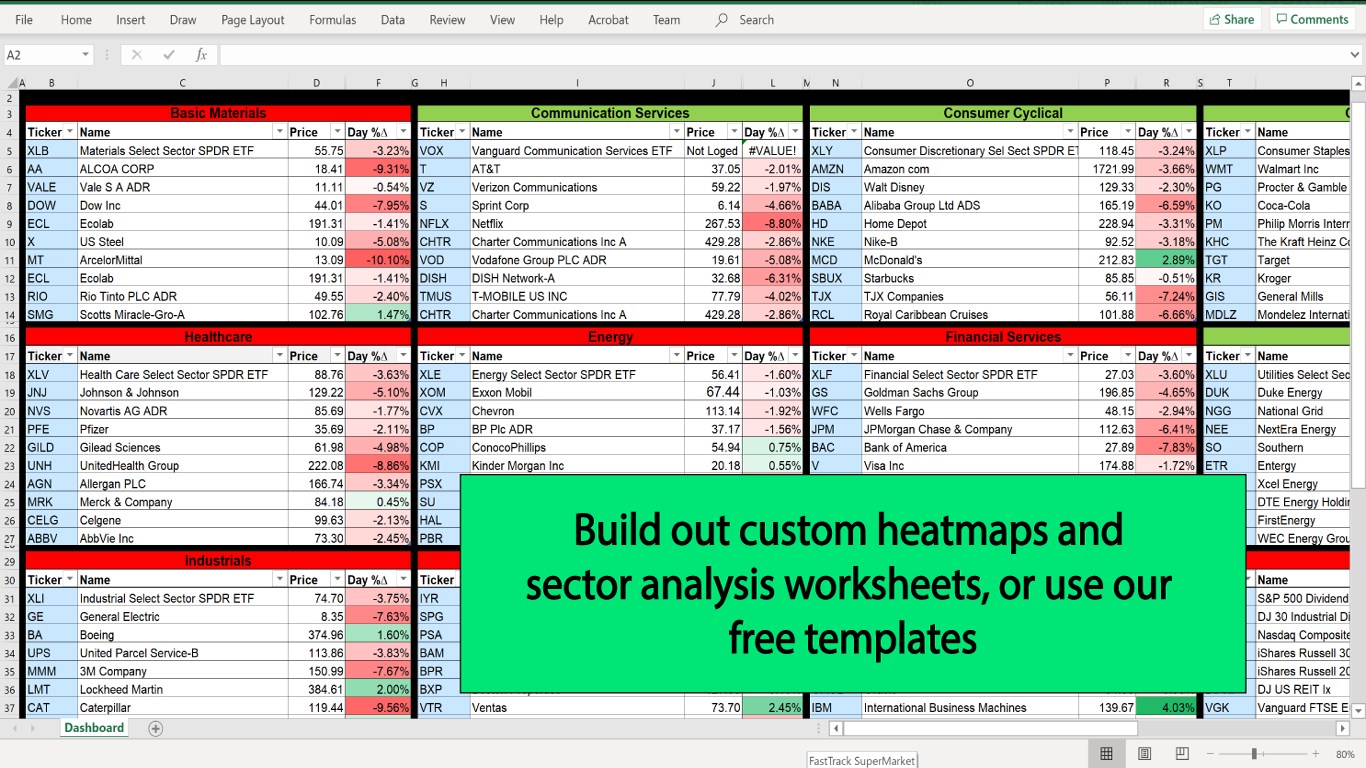The height and width of the screenshot is (768, 1366).
Task: Select column C header
Action: 182,83
